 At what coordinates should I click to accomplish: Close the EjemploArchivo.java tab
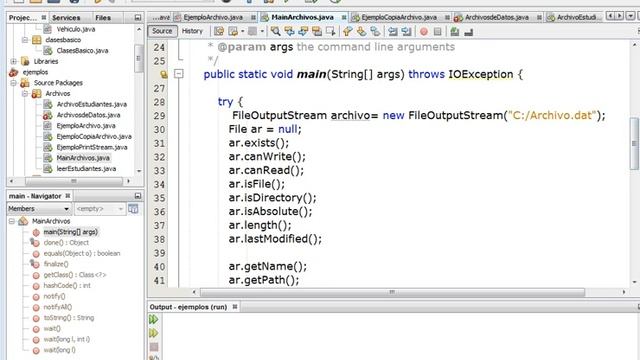253,17
